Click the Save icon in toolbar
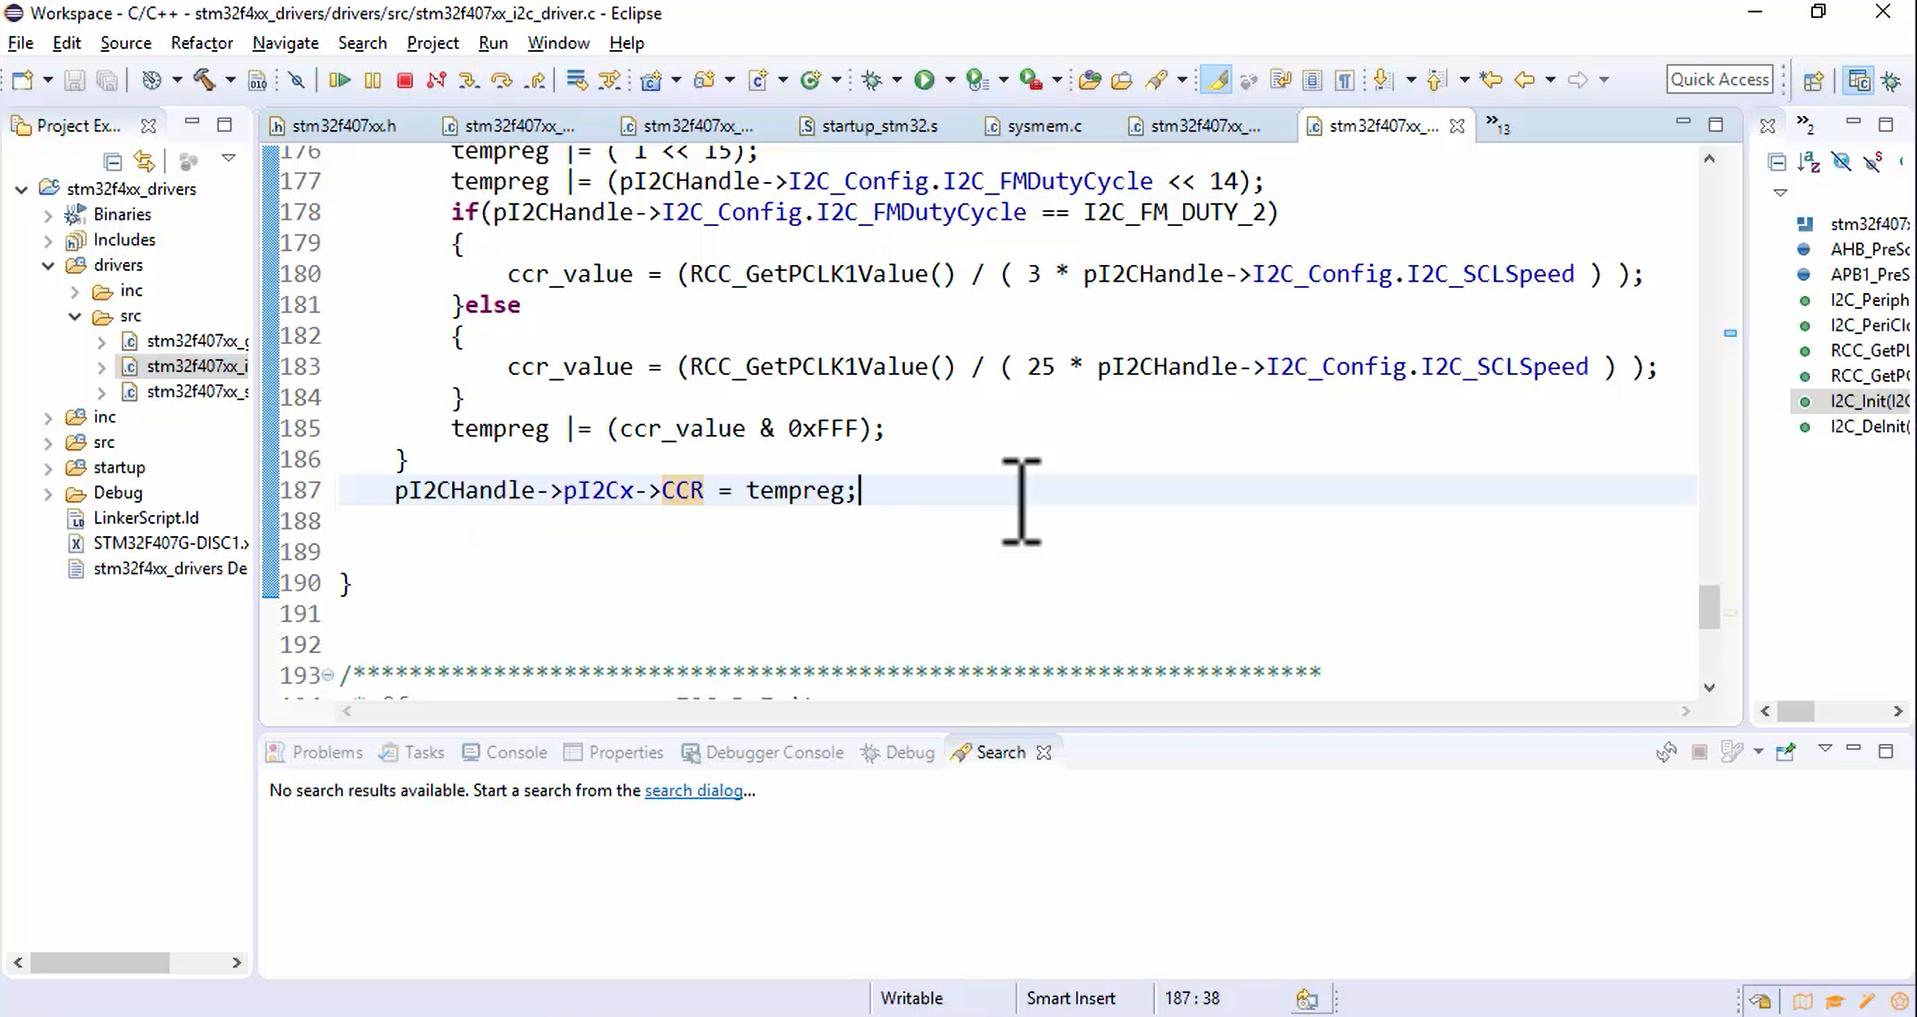 74,80
